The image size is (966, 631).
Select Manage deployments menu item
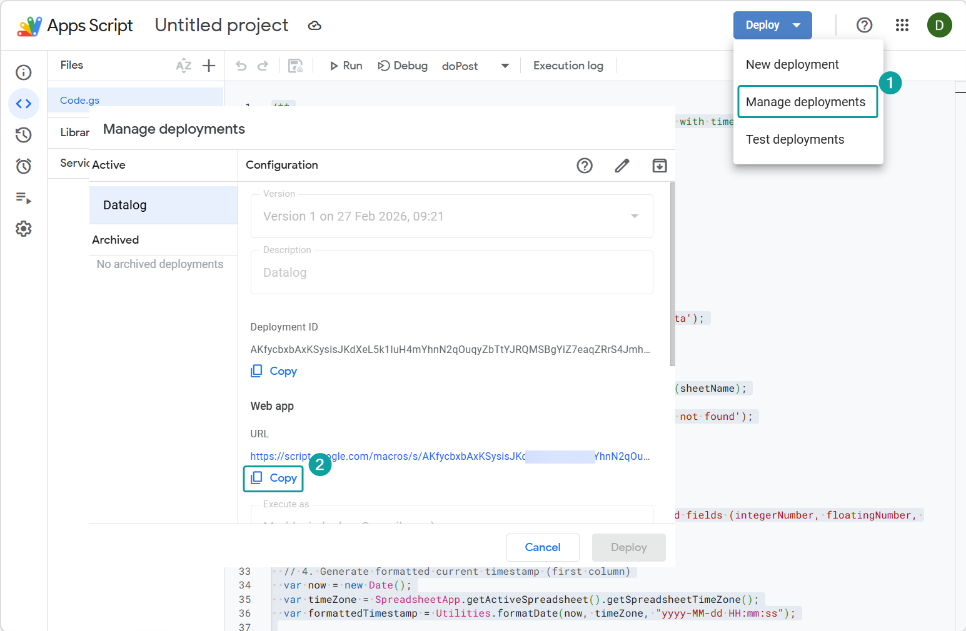tap(805, 102)
